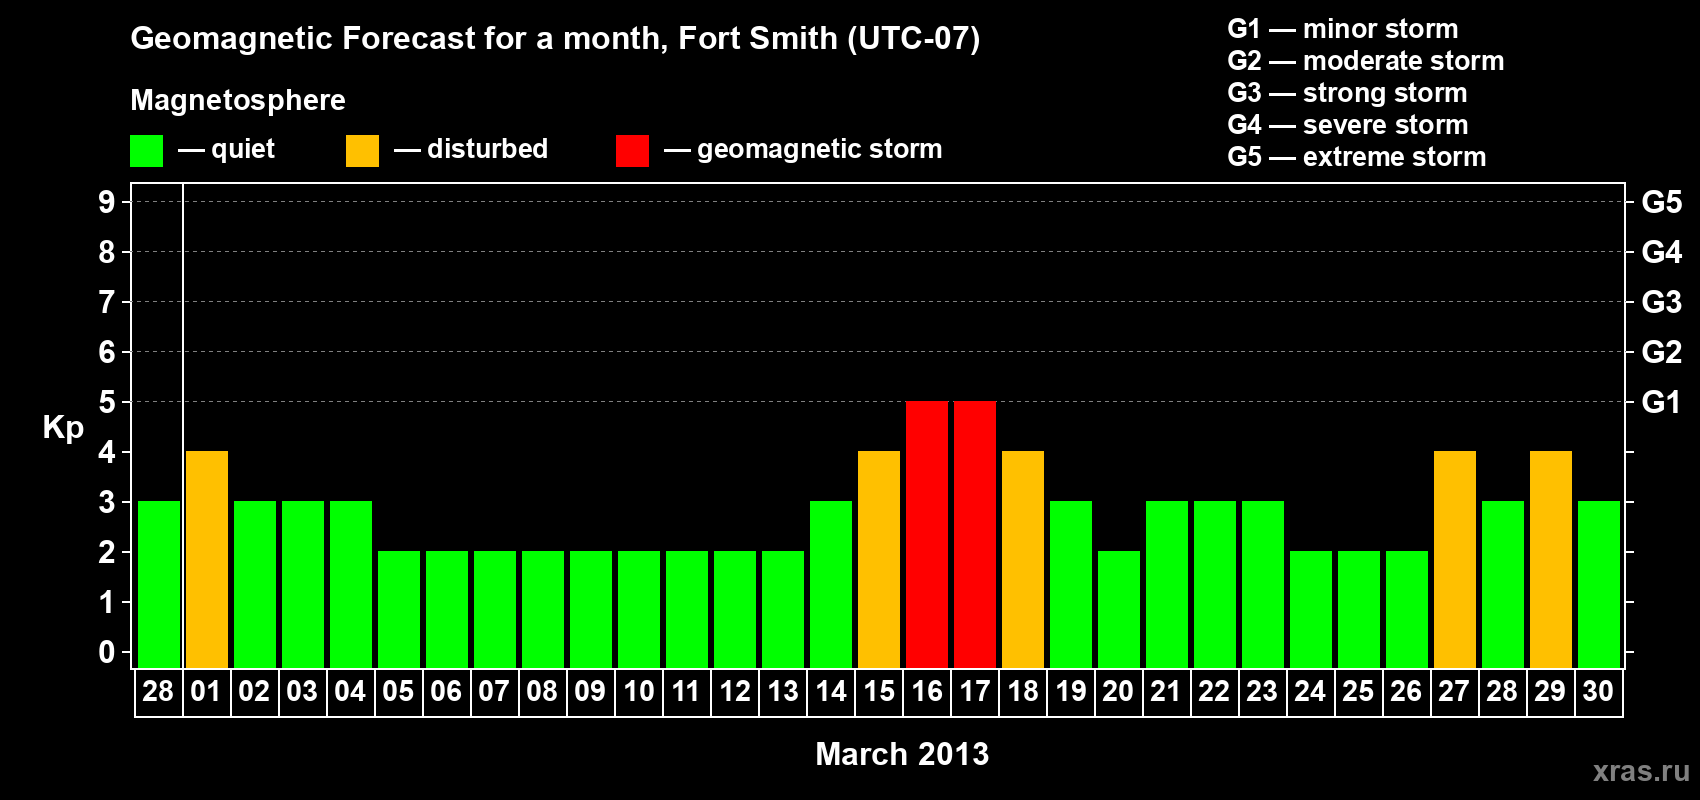Click the date label 10 on the axis
This screenshot has width=1700, height=800.
click(x=639, y=691)
